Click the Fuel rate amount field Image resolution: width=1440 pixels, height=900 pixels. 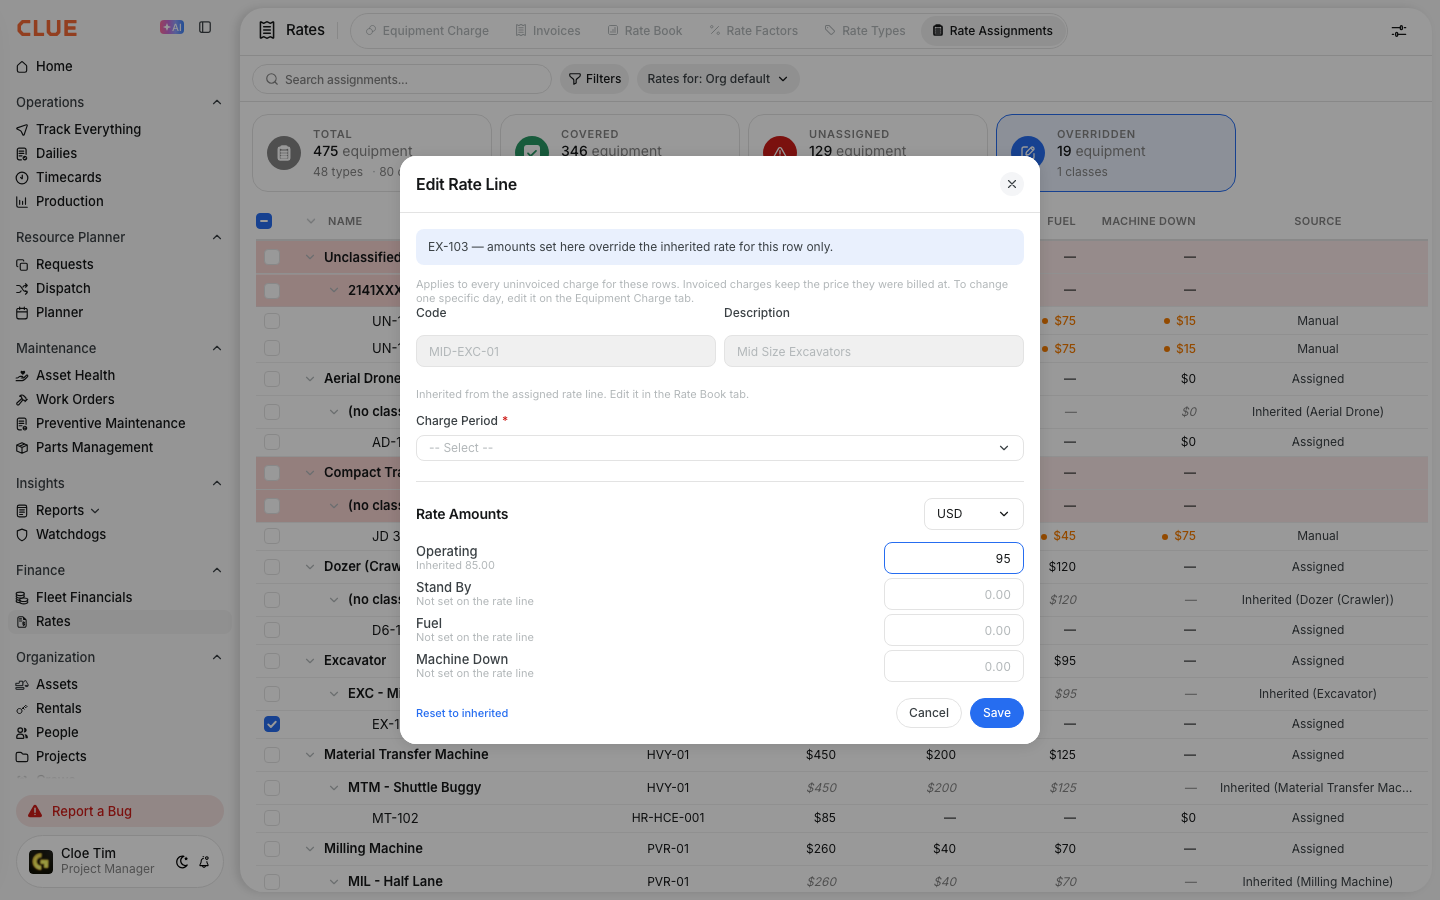(954, 630)
